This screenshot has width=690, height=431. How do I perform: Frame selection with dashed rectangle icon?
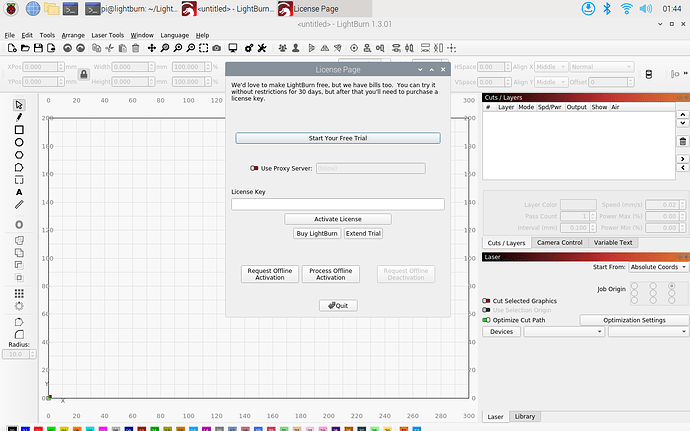tap(203, 48)
